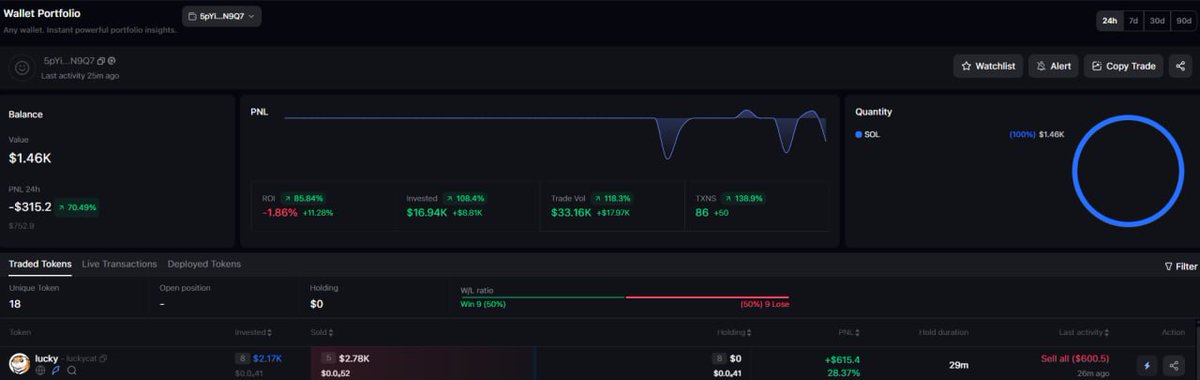Click the Trade Vol $33.16K value
This screenshot has width=1200, height=380.
pos(571,212)
